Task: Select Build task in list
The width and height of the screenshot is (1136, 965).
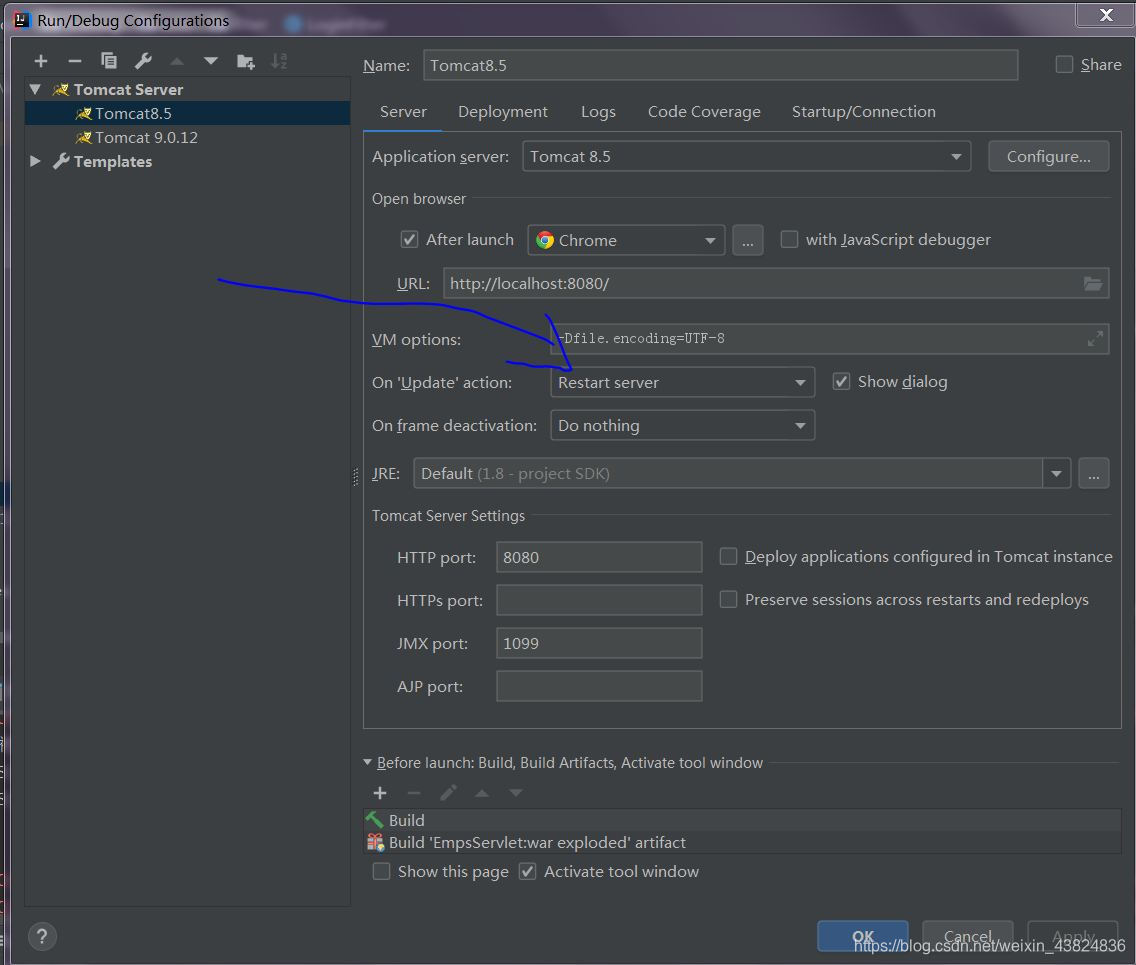Action: click(x=742, y=820)
